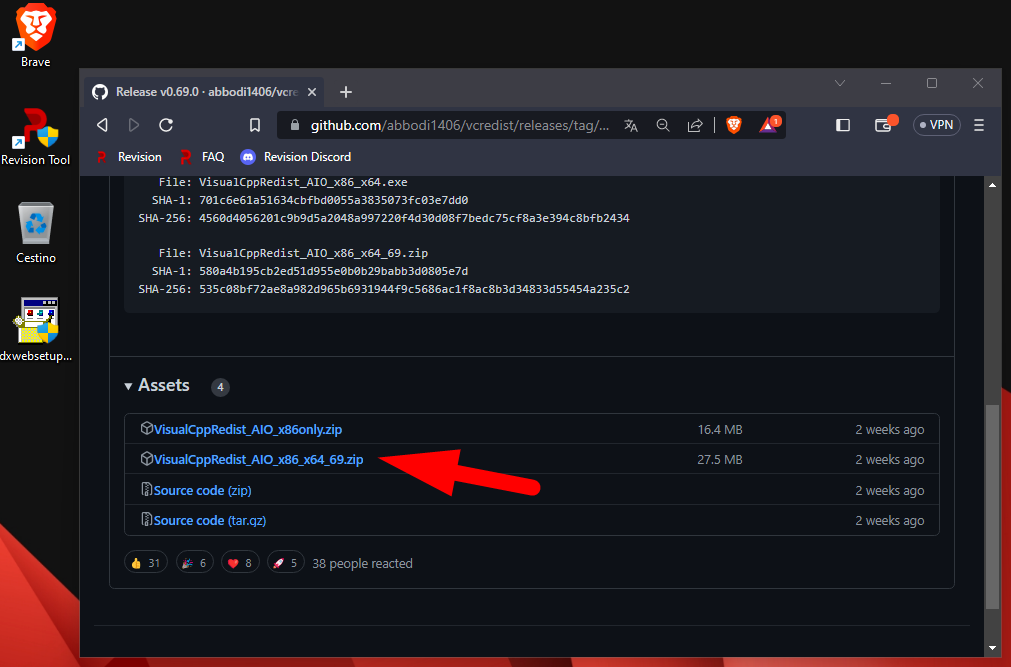Screen dimensions: 1011x667
Task: Launch the dxwebsetup desktop file
Action: (35, 329)
